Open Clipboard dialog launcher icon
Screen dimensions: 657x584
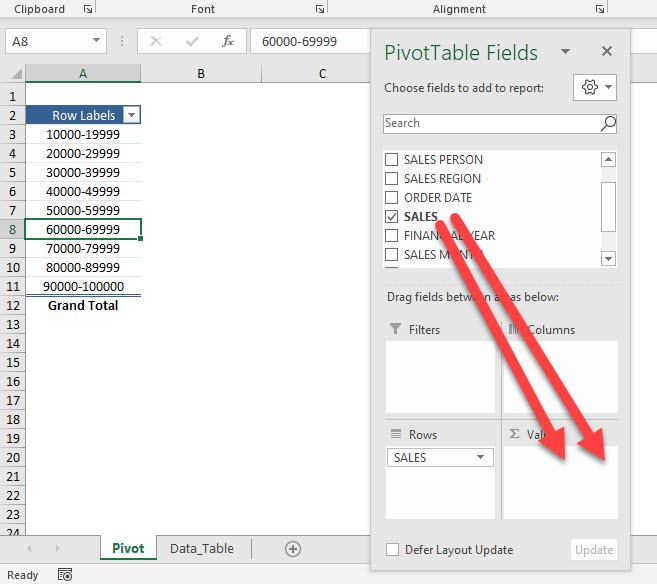(88, 9)
